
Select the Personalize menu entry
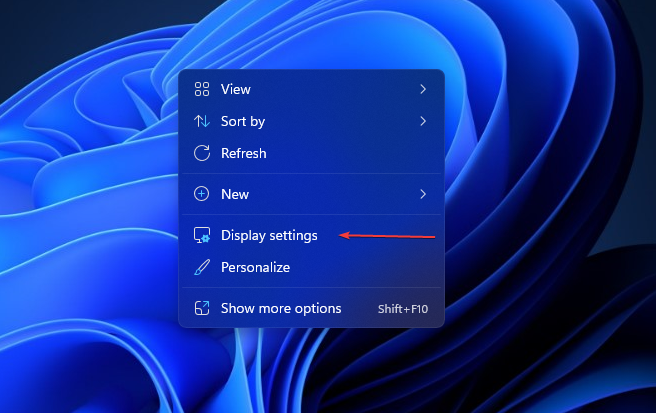coord(311,267)
